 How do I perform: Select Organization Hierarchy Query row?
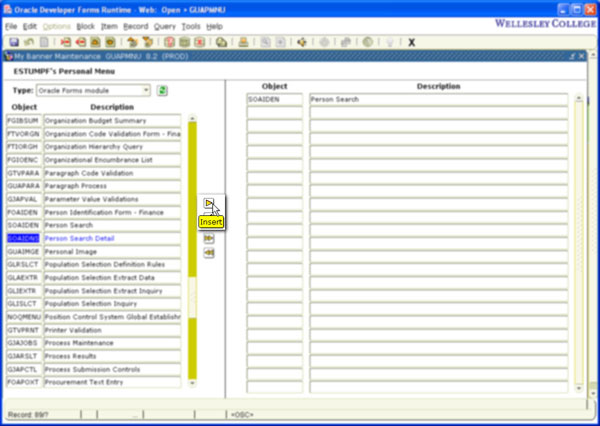coord(94,147)
